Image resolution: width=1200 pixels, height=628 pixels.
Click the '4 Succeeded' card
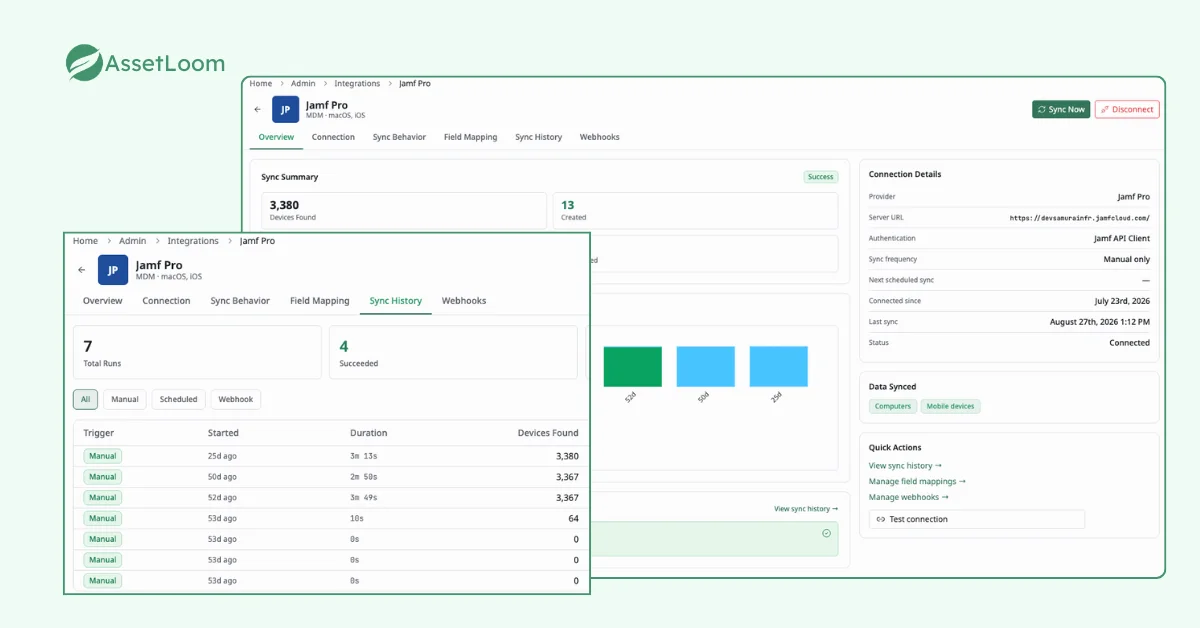(x=453, y=352)
